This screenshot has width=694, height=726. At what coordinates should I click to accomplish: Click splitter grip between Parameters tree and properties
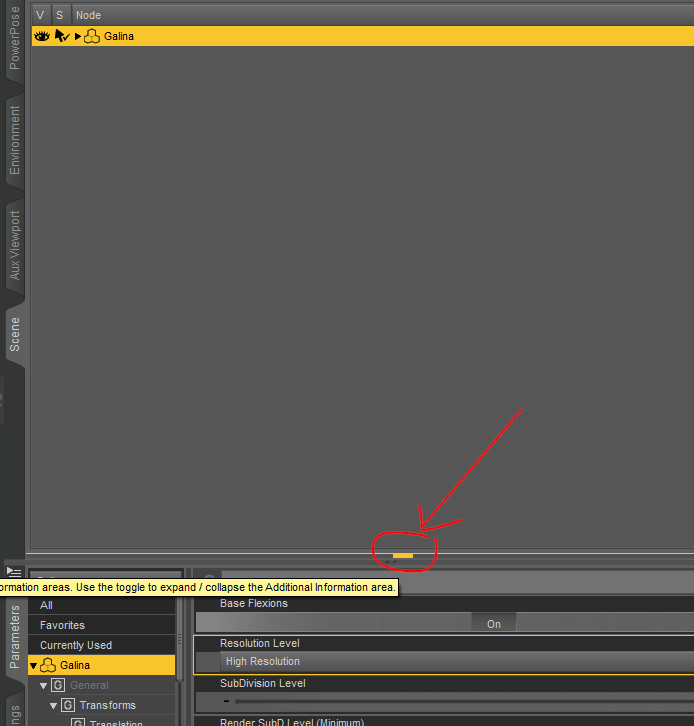click(x=179, y=639)
